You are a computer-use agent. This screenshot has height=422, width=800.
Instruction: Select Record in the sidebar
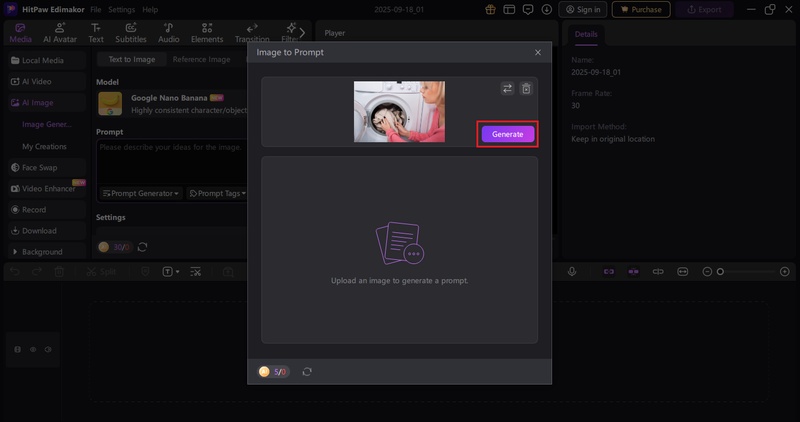click(47, 210)
